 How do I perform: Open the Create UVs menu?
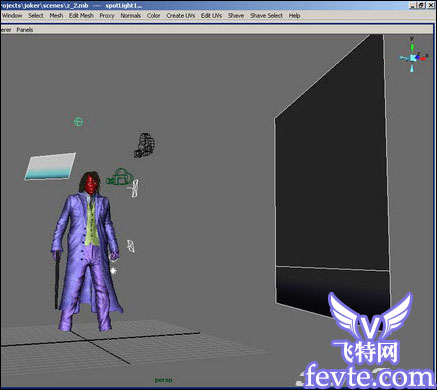point(181,16)
